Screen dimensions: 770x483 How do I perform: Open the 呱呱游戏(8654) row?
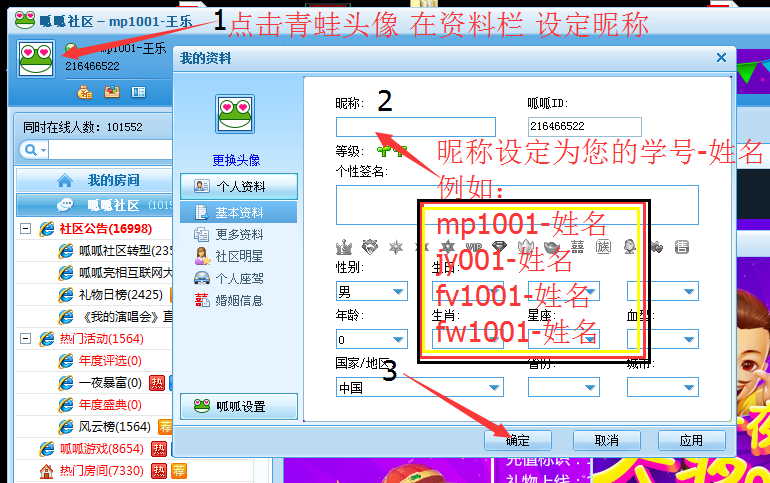[x=102, y=449]
